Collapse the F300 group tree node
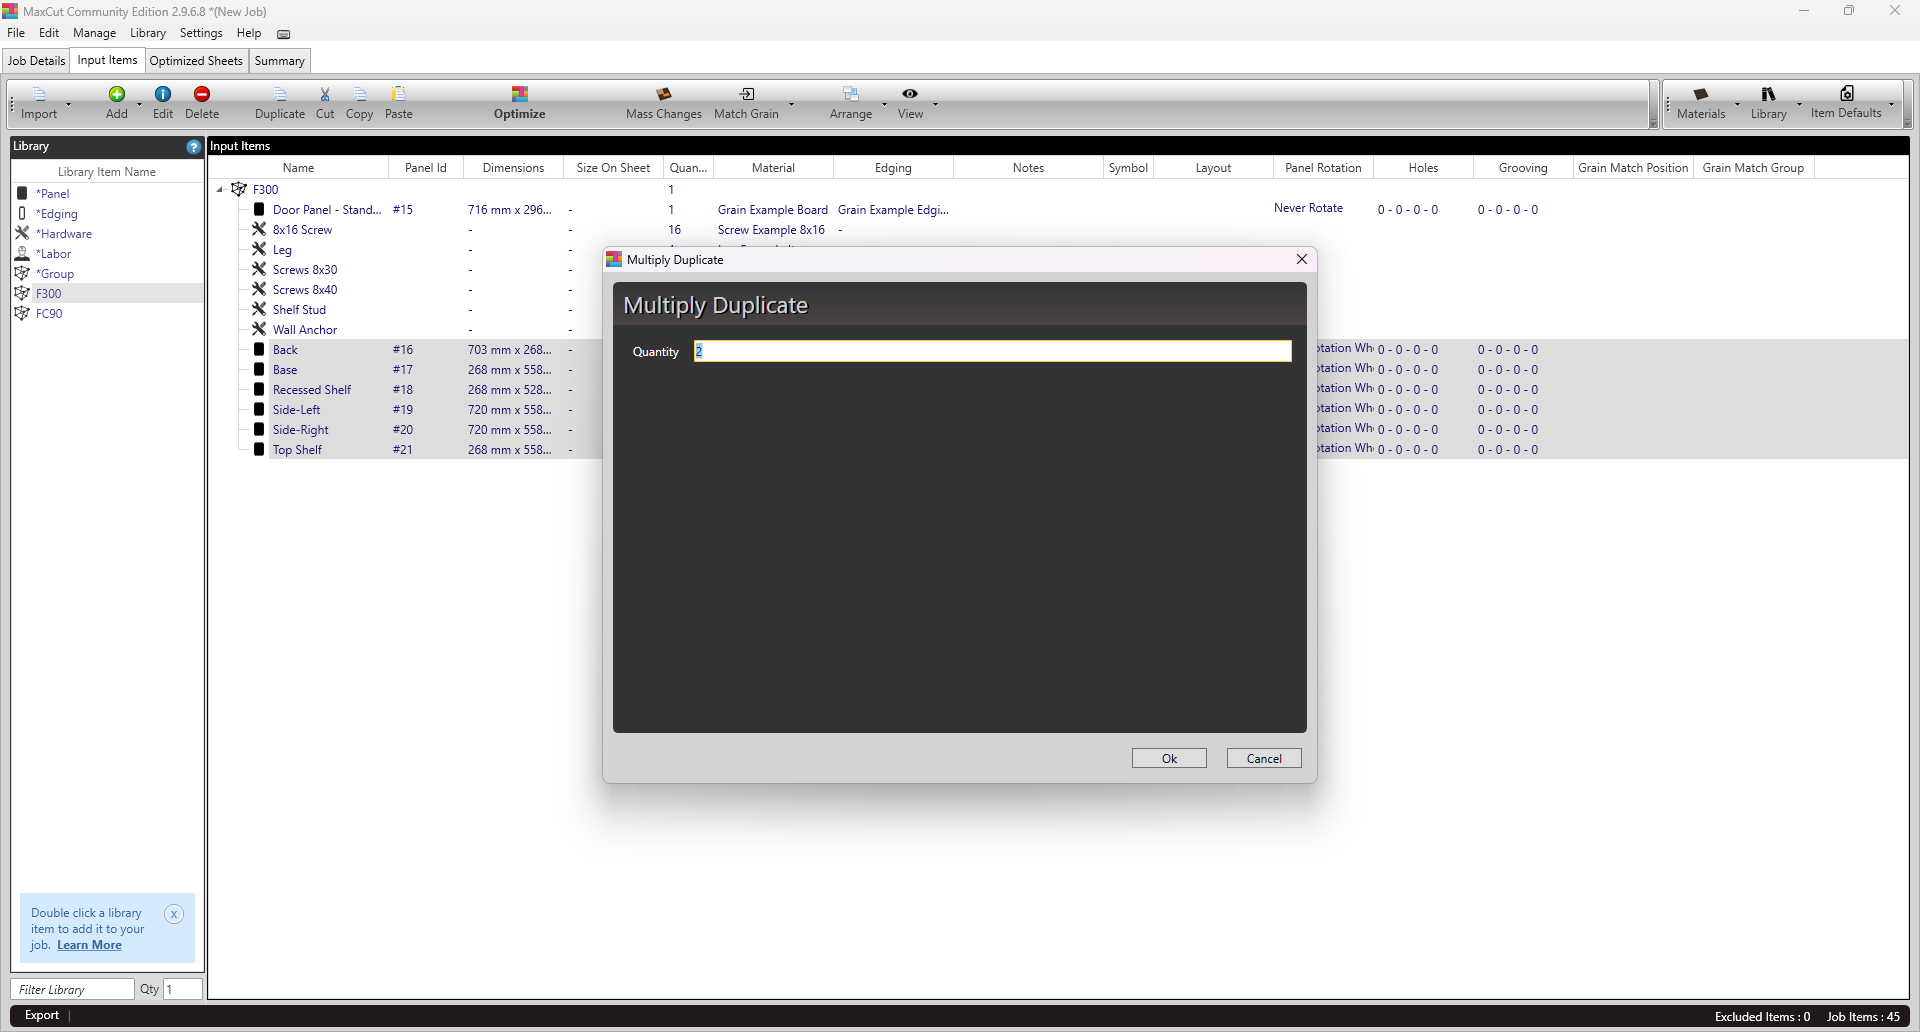Image resolution: width=1920 pixels, height=1032 pixels. point(220,190)
